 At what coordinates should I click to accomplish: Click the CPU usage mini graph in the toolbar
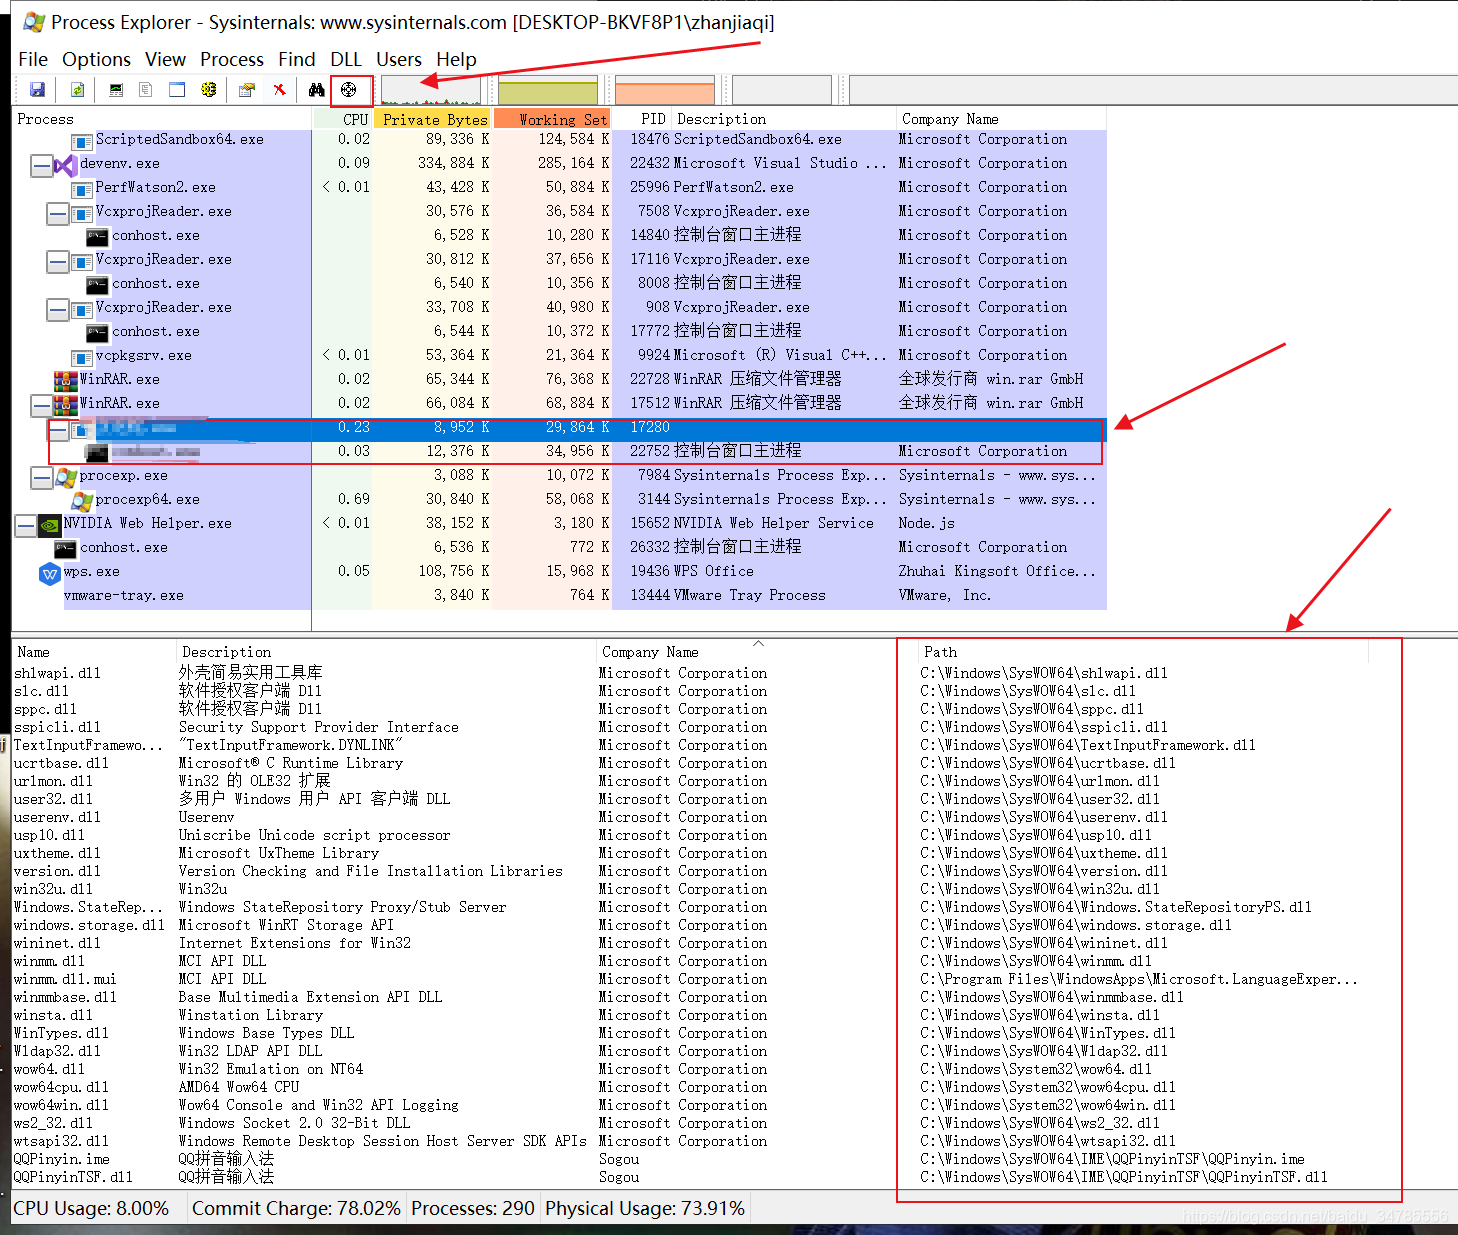coord(431,90)
